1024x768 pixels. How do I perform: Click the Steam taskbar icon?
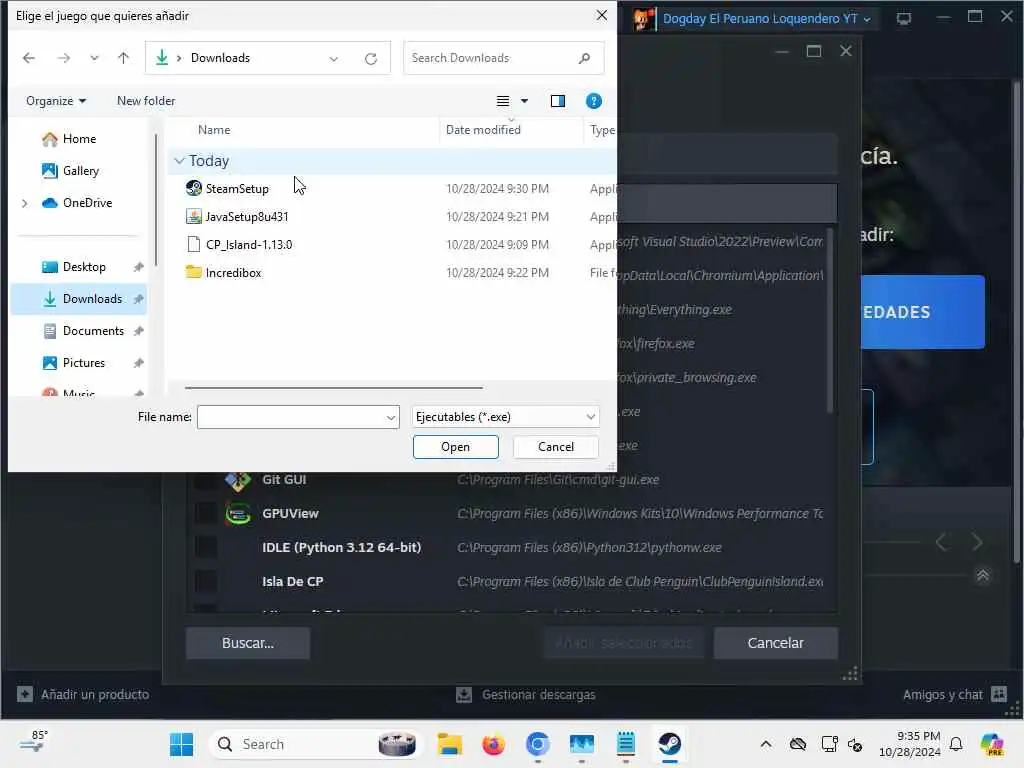[x=670, y=744]
